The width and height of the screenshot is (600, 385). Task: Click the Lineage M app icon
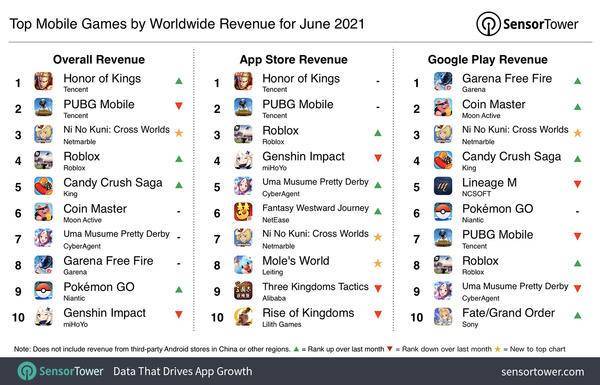[443, 186]
